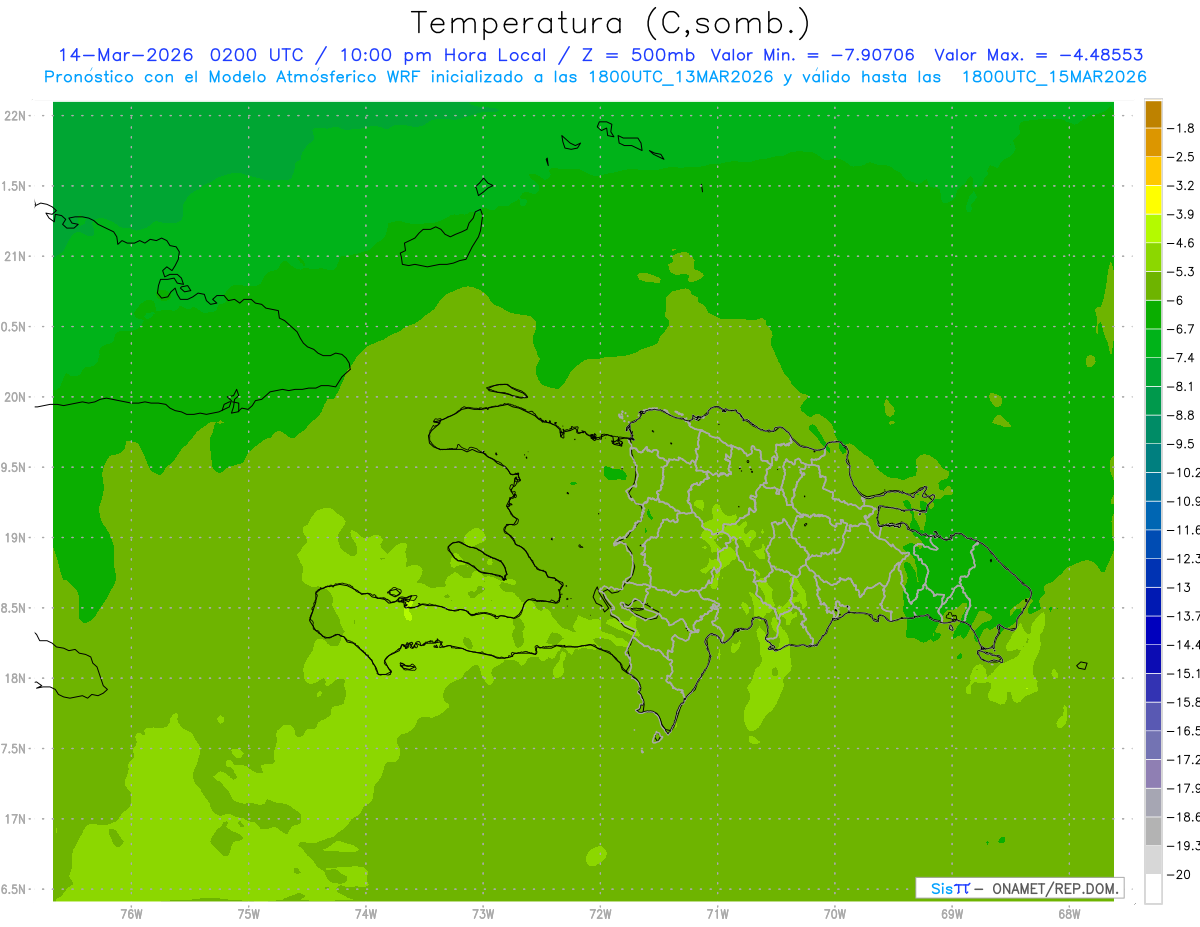Click the '-13' colorbar label
The width and height of the screenshot is (1200, 927).
coord(1178,587)
